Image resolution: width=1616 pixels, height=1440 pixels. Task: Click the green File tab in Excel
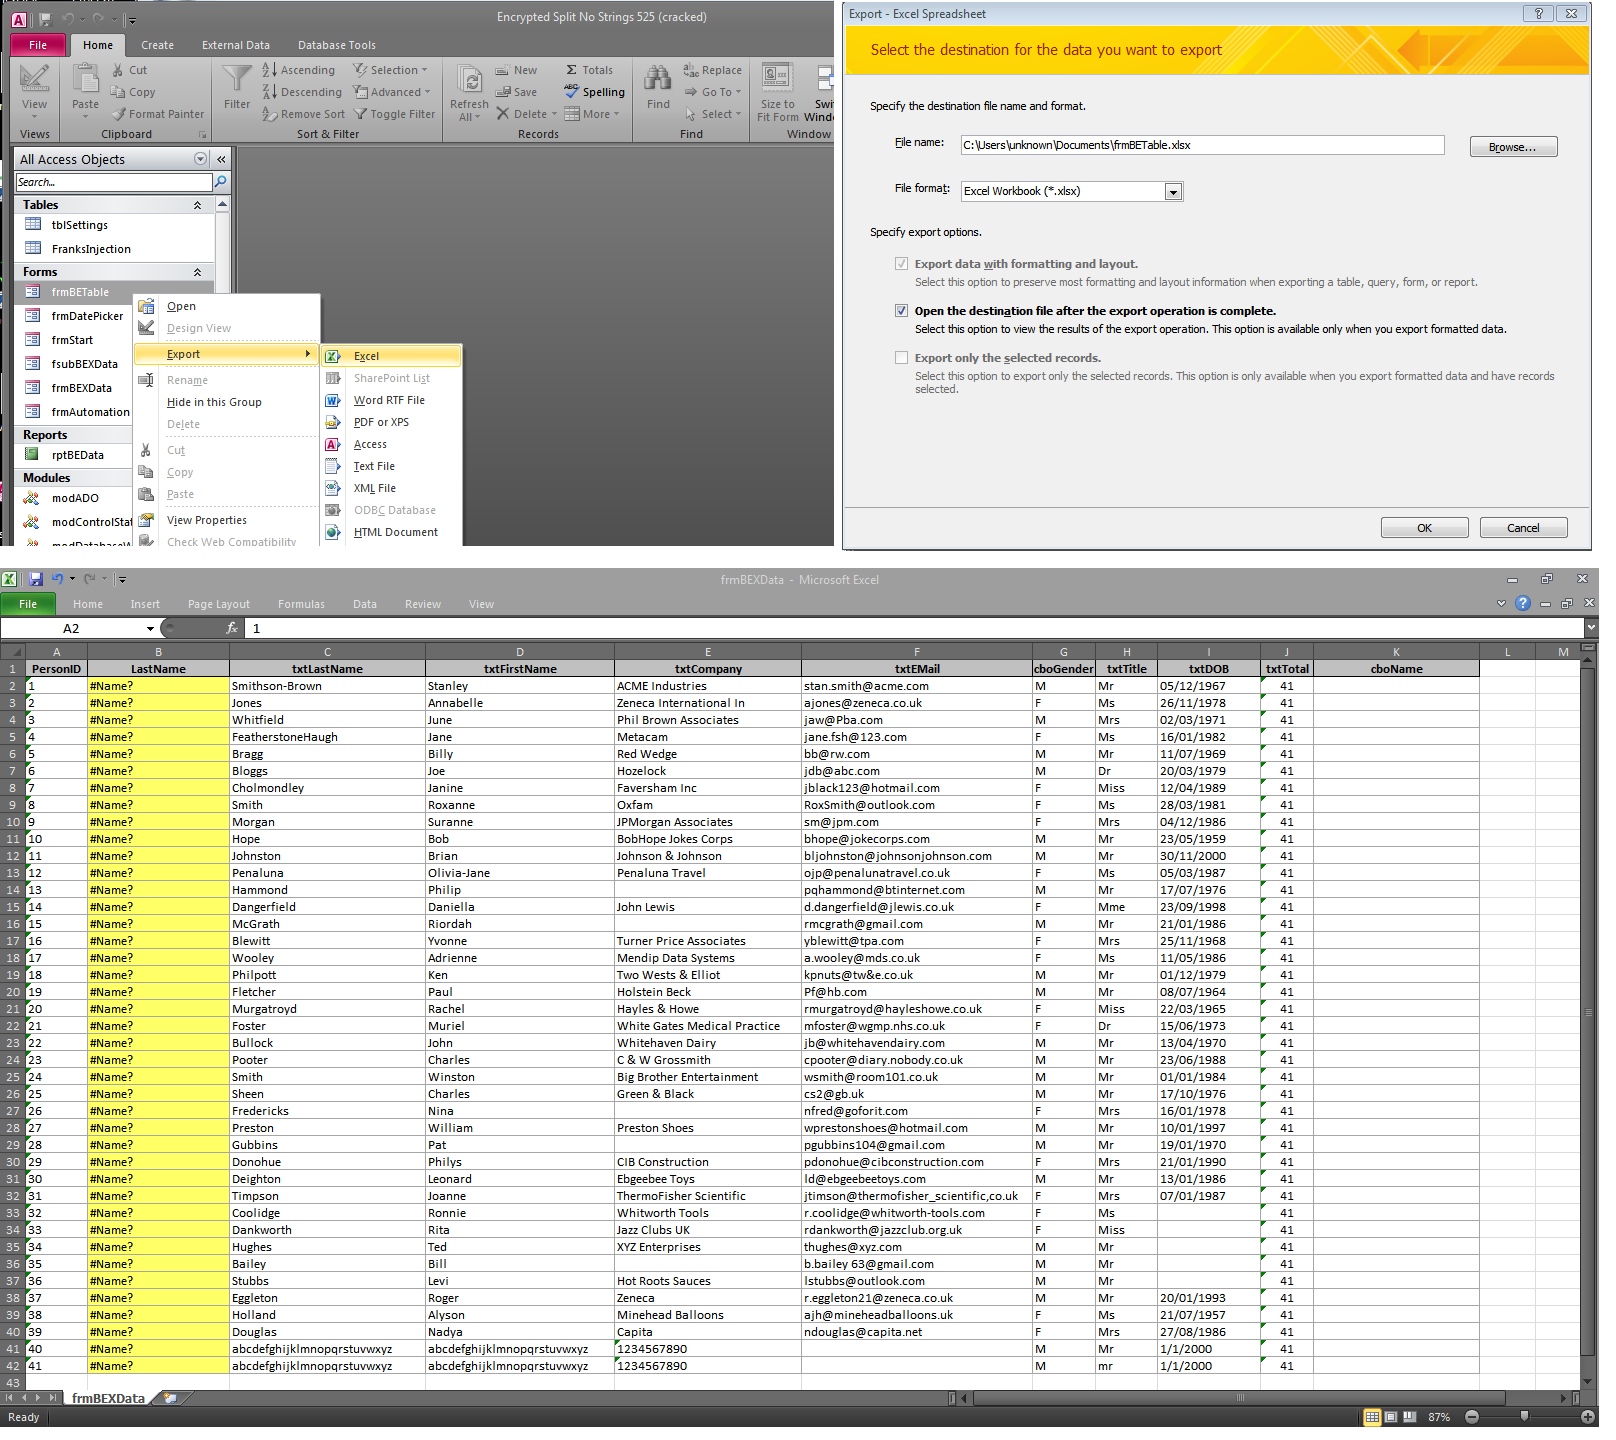coord(28,604)
